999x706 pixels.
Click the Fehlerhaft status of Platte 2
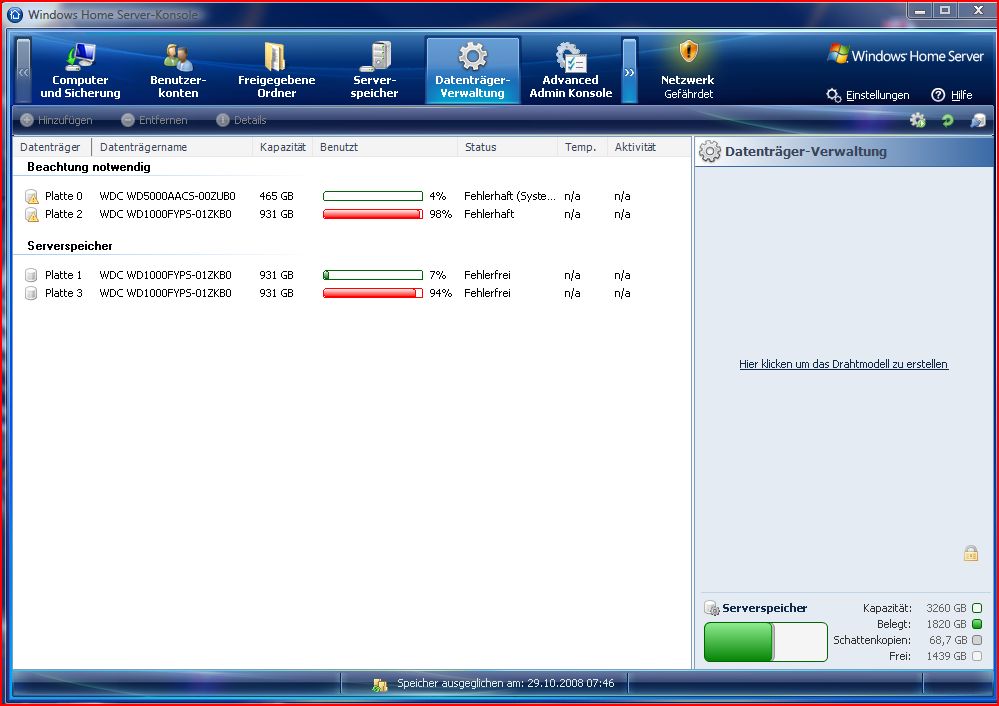click(x=489, y=214)
